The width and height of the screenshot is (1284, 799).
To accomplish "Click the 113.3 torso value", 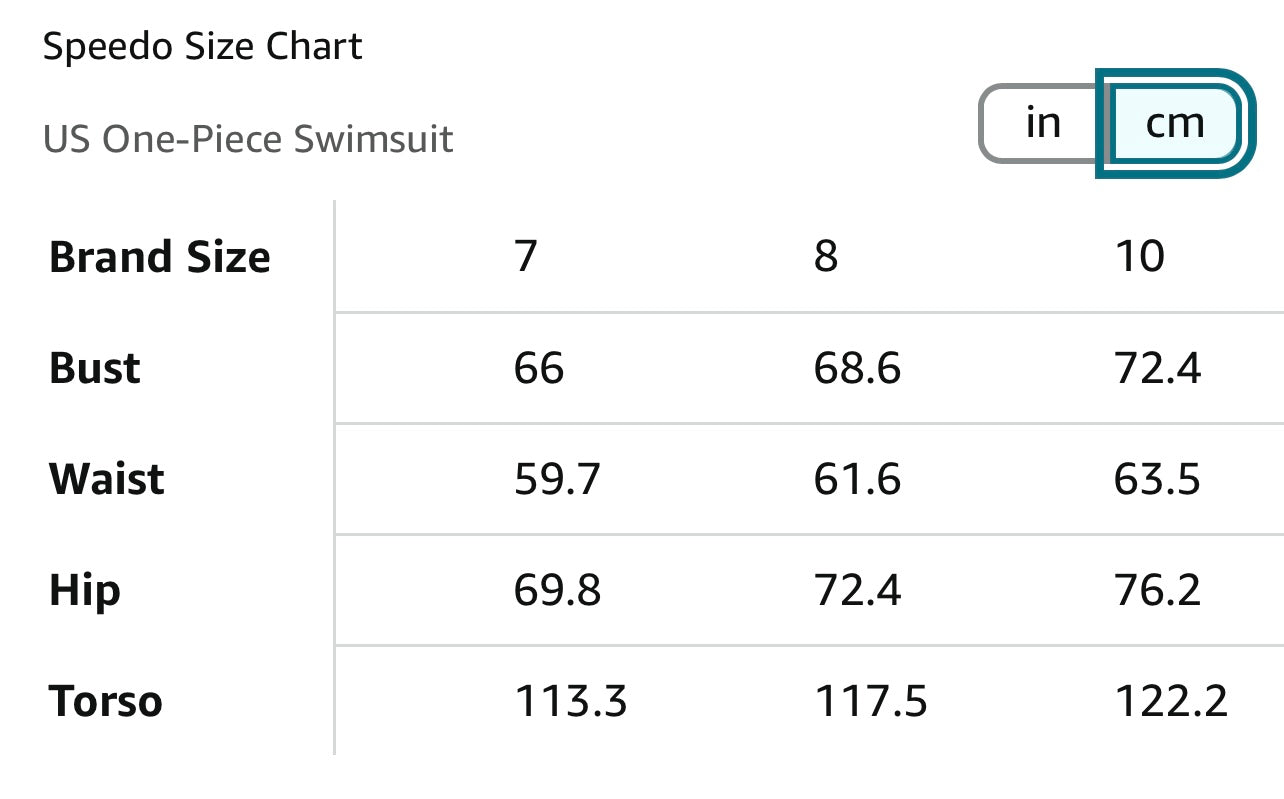I will [x=570, y=702].
